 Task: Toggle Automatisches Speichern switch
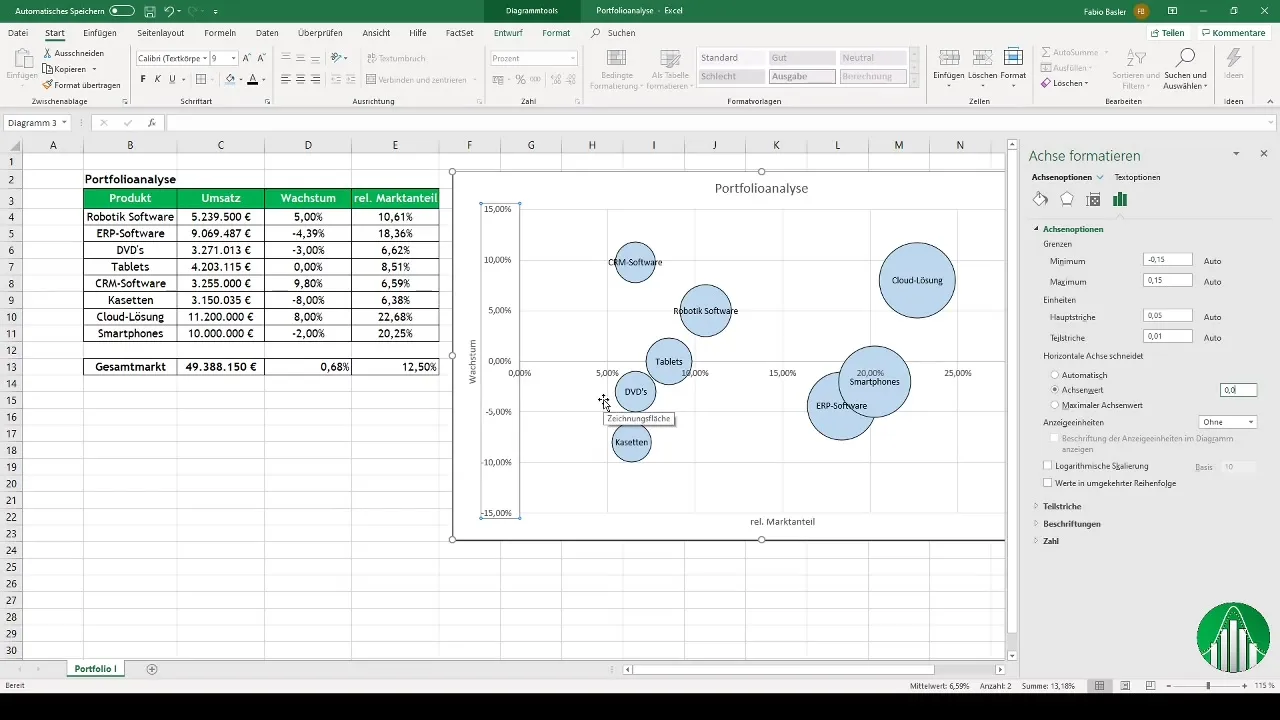tap(122, 10)
